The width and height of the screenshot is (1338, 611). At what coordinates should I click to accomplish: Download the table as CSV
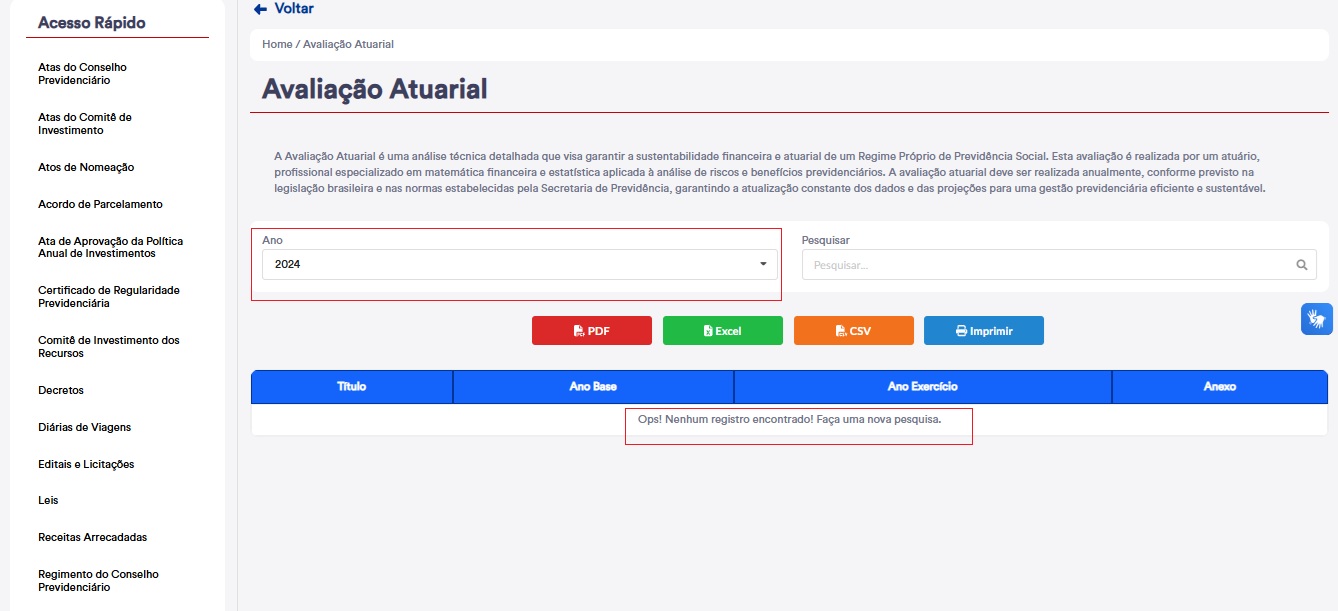[853, 331]
